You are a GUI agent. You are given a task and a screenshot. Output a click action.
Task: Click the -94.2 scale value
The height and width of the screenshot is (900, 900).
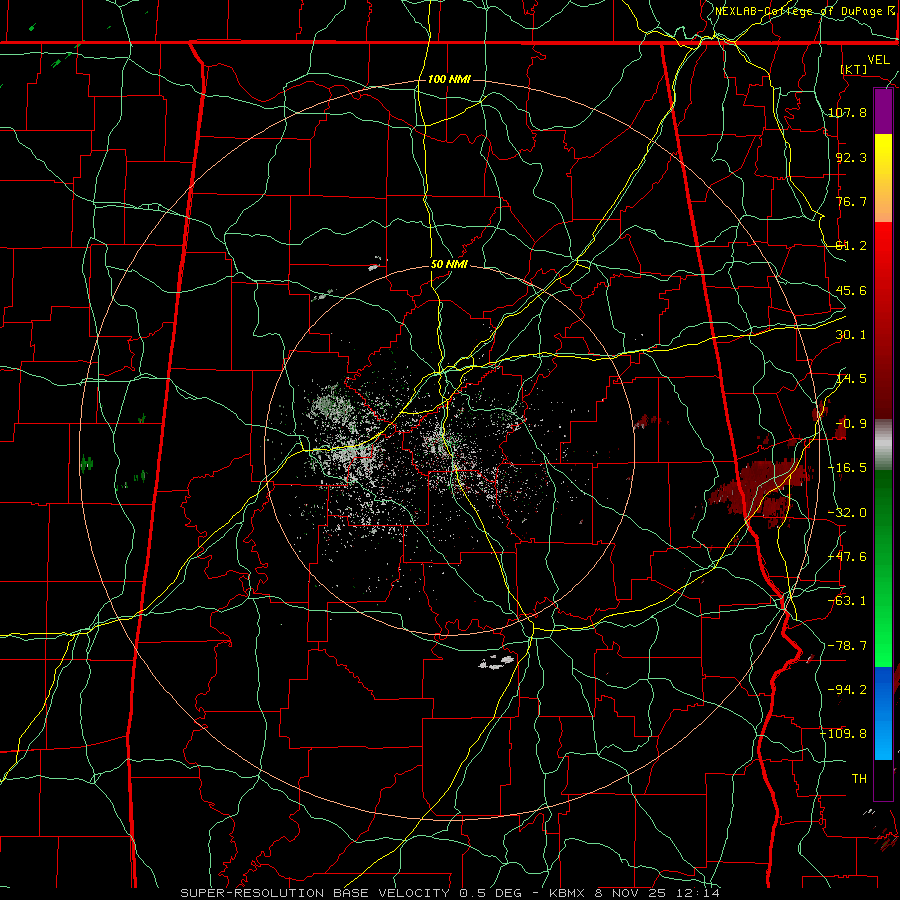(x=848, y=689)
